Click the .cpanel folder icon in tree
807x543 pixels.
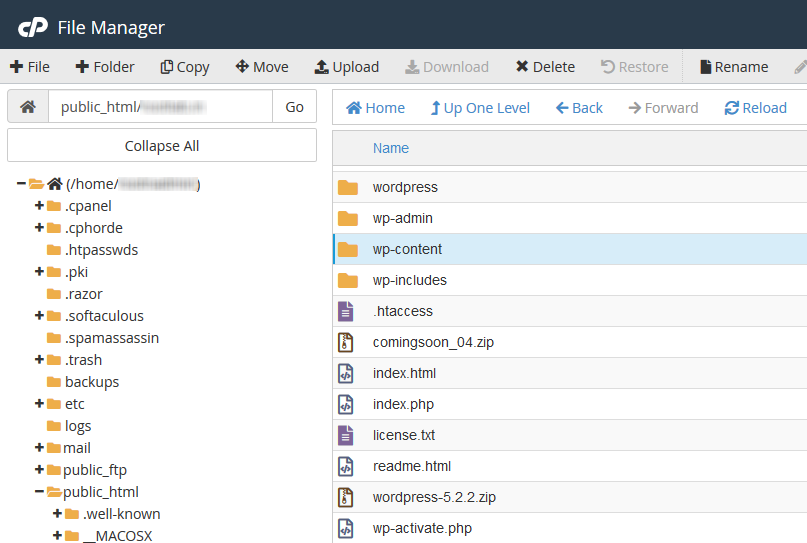pyautogui.click(x=54, y=206)
